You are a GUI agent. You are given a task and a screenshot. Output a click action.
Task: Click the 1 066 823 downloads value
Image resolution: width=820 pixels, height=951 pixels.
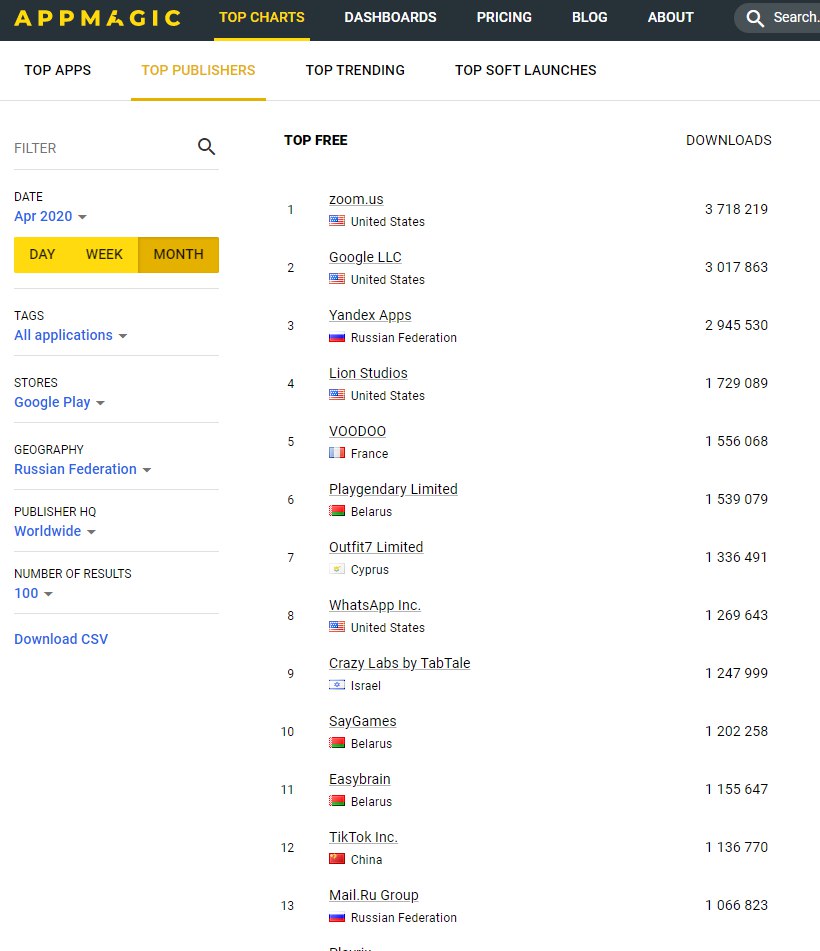point(736,906)
